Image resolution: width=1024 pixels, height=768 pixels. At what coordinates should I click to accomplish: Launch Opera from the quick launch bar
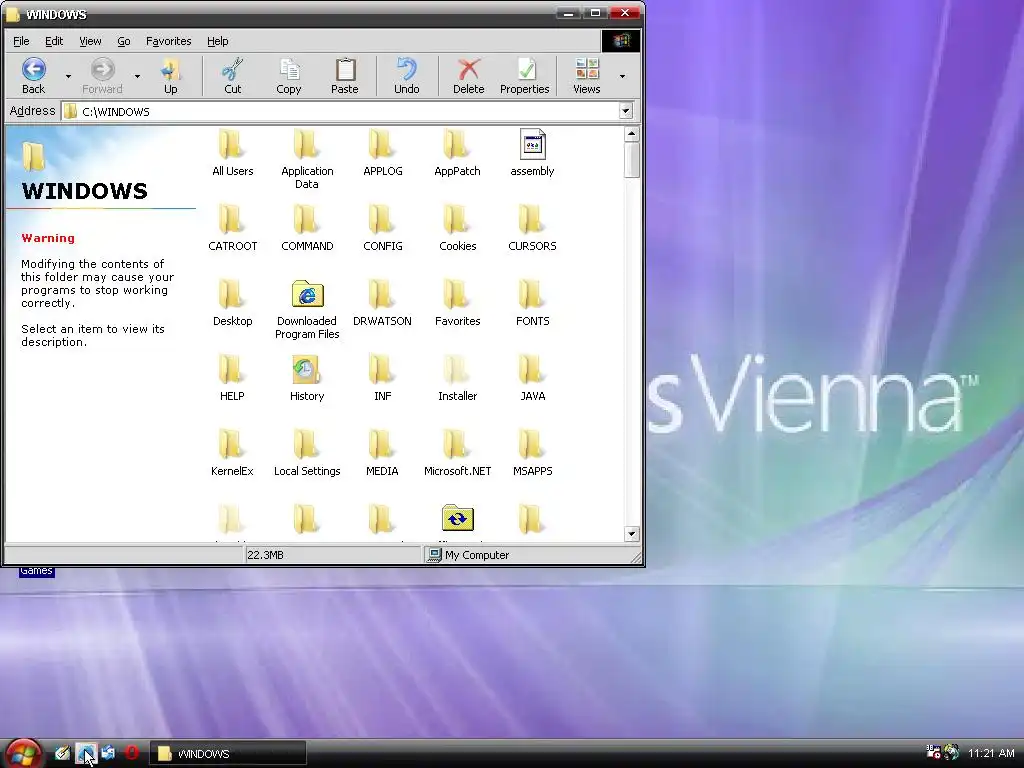click(x=131, y=753)
